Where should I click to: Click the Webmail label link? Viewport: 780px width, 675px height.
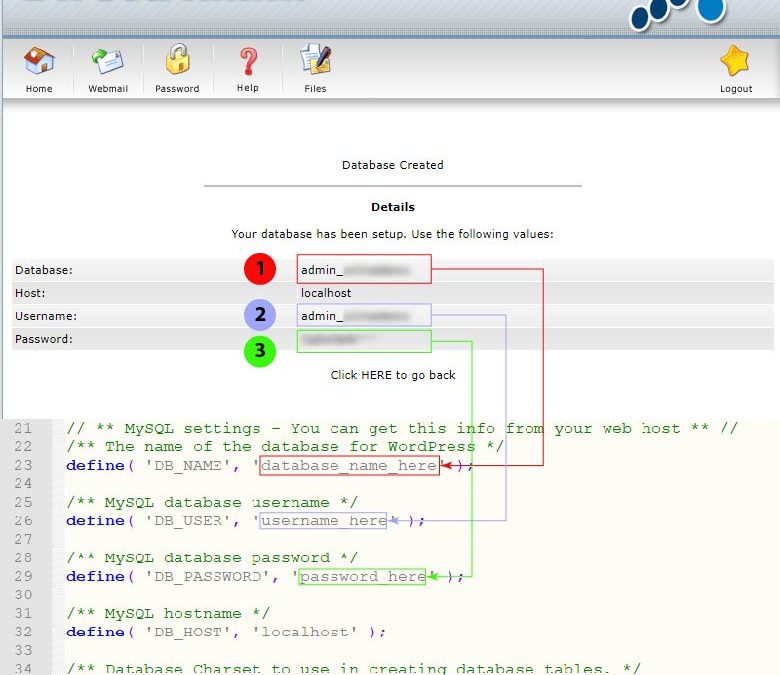108,89
